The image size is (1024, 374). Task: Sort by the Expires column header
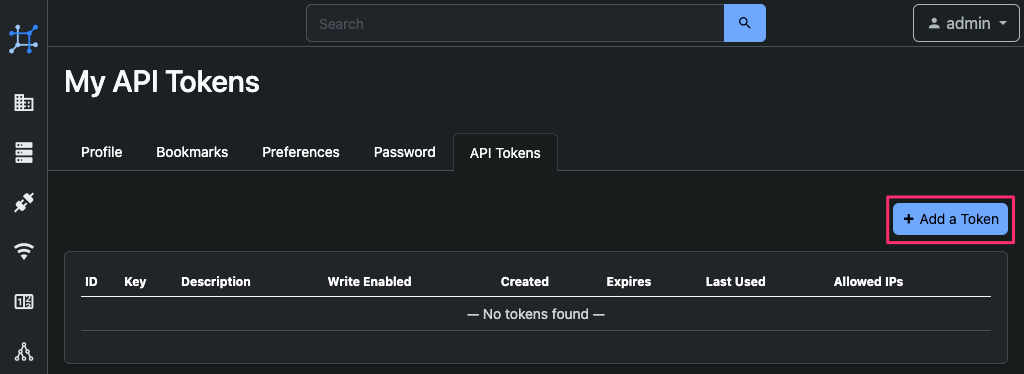click(628, 282)
